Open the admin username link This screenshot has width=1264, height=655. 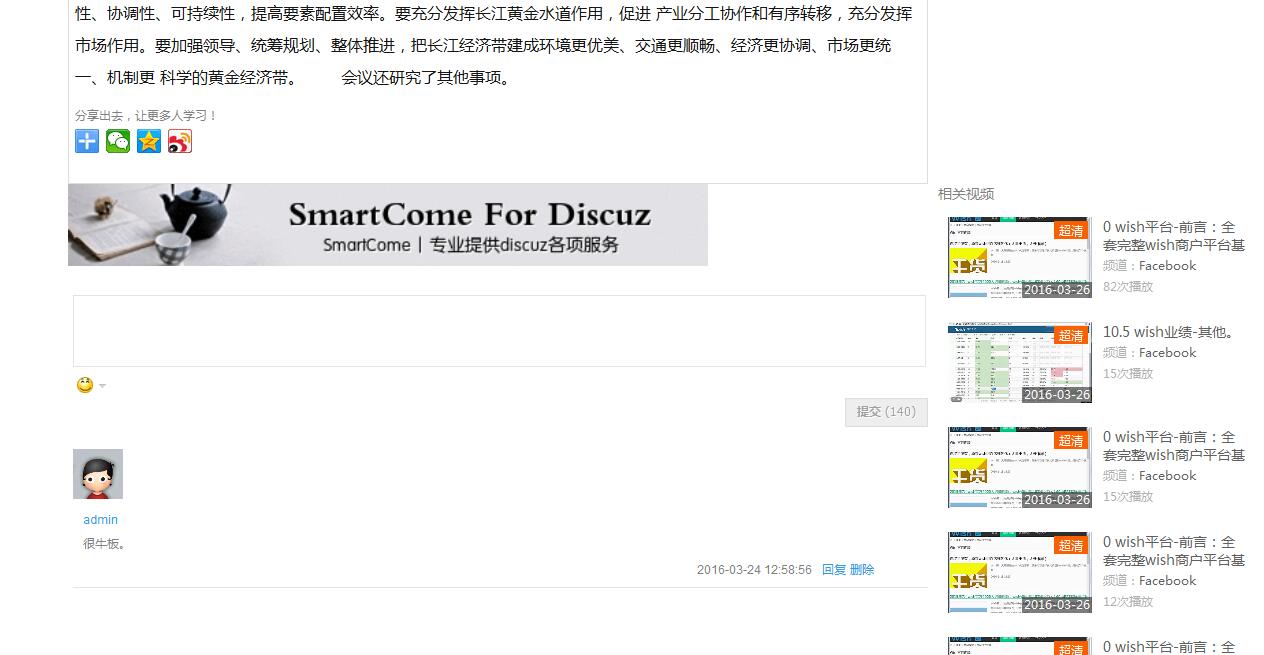pos(100,520)
